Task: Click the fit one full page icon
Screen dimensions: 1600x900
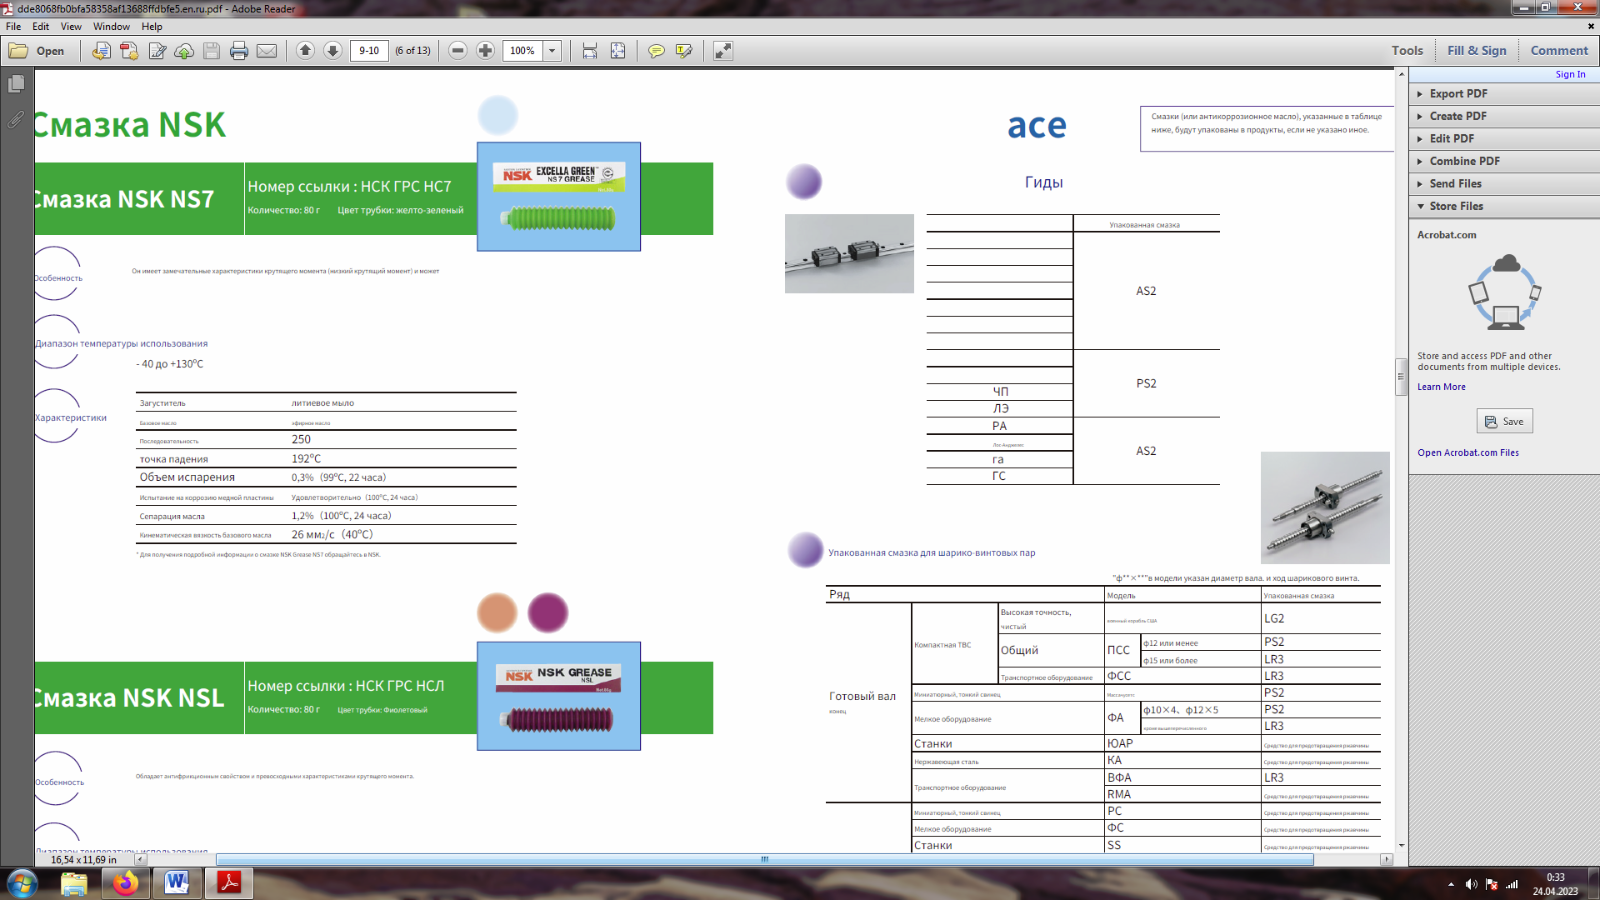Action: click(x=618, y=50)
